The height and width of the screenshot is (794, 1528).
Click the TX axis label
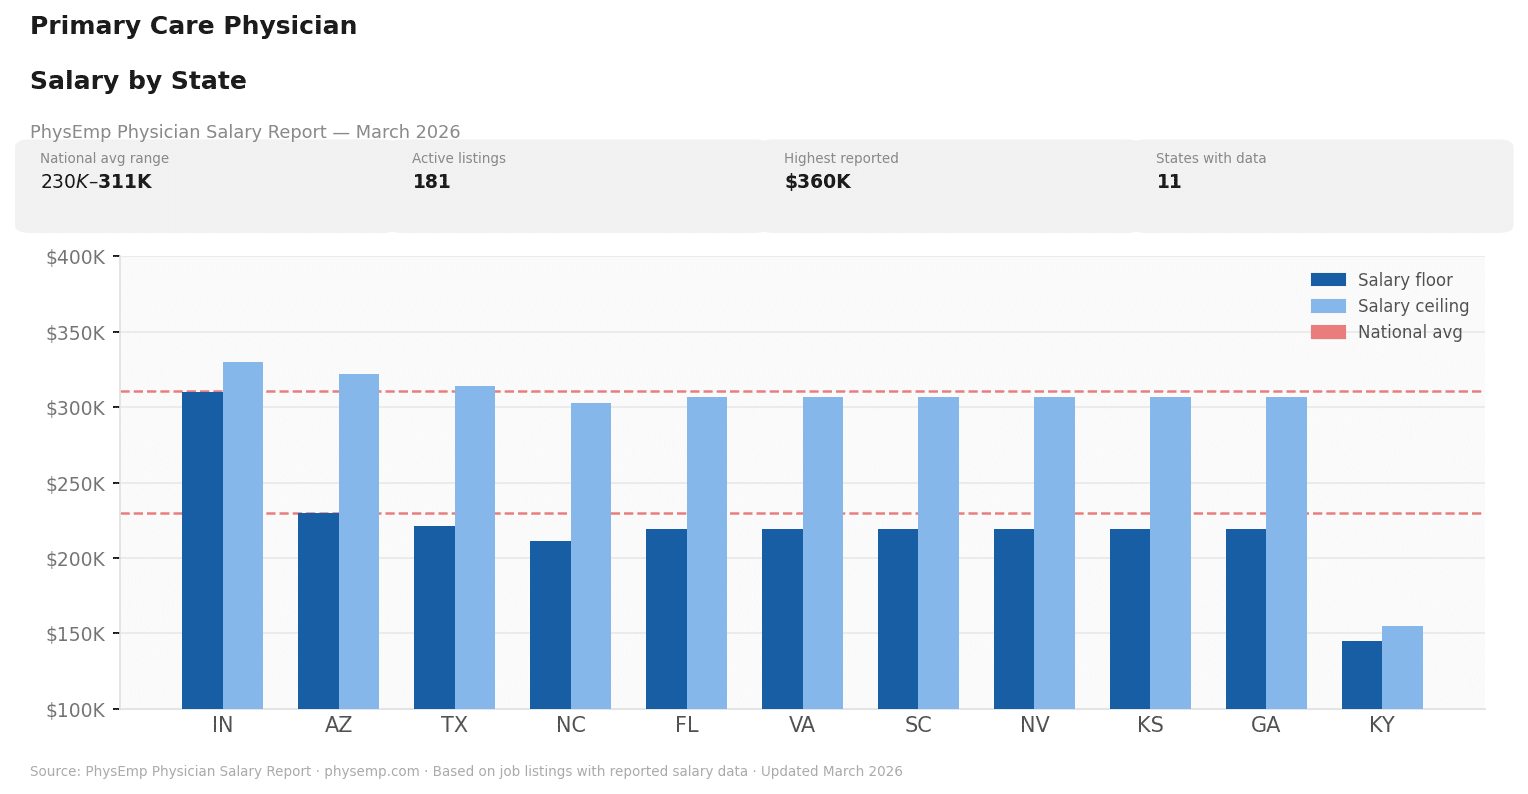[455, 724]
